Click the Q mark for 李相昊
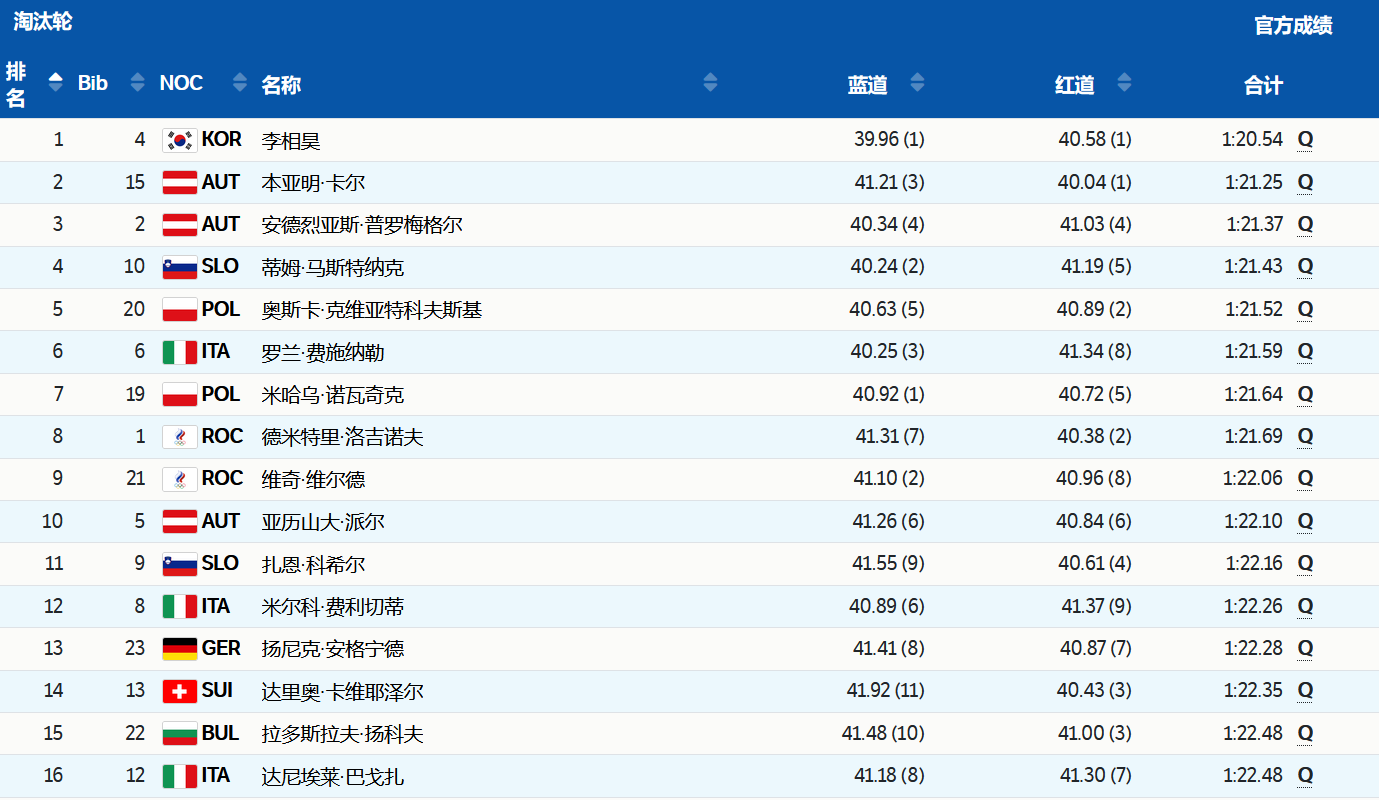 (x=1305, y=140)
